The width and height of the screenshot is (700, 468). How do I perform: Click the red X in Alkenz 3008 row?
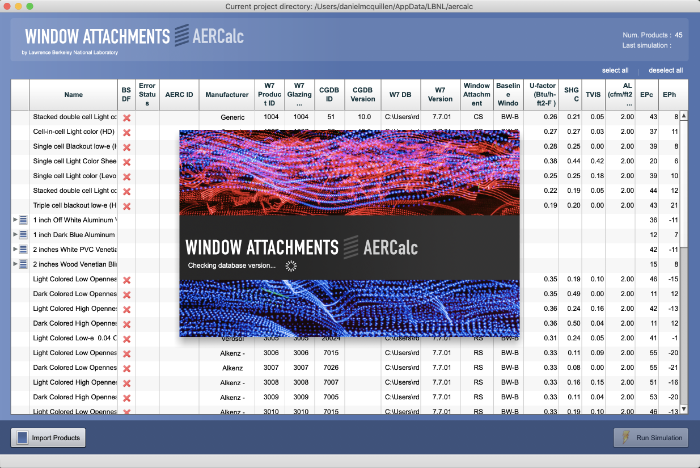pos(127,383)
